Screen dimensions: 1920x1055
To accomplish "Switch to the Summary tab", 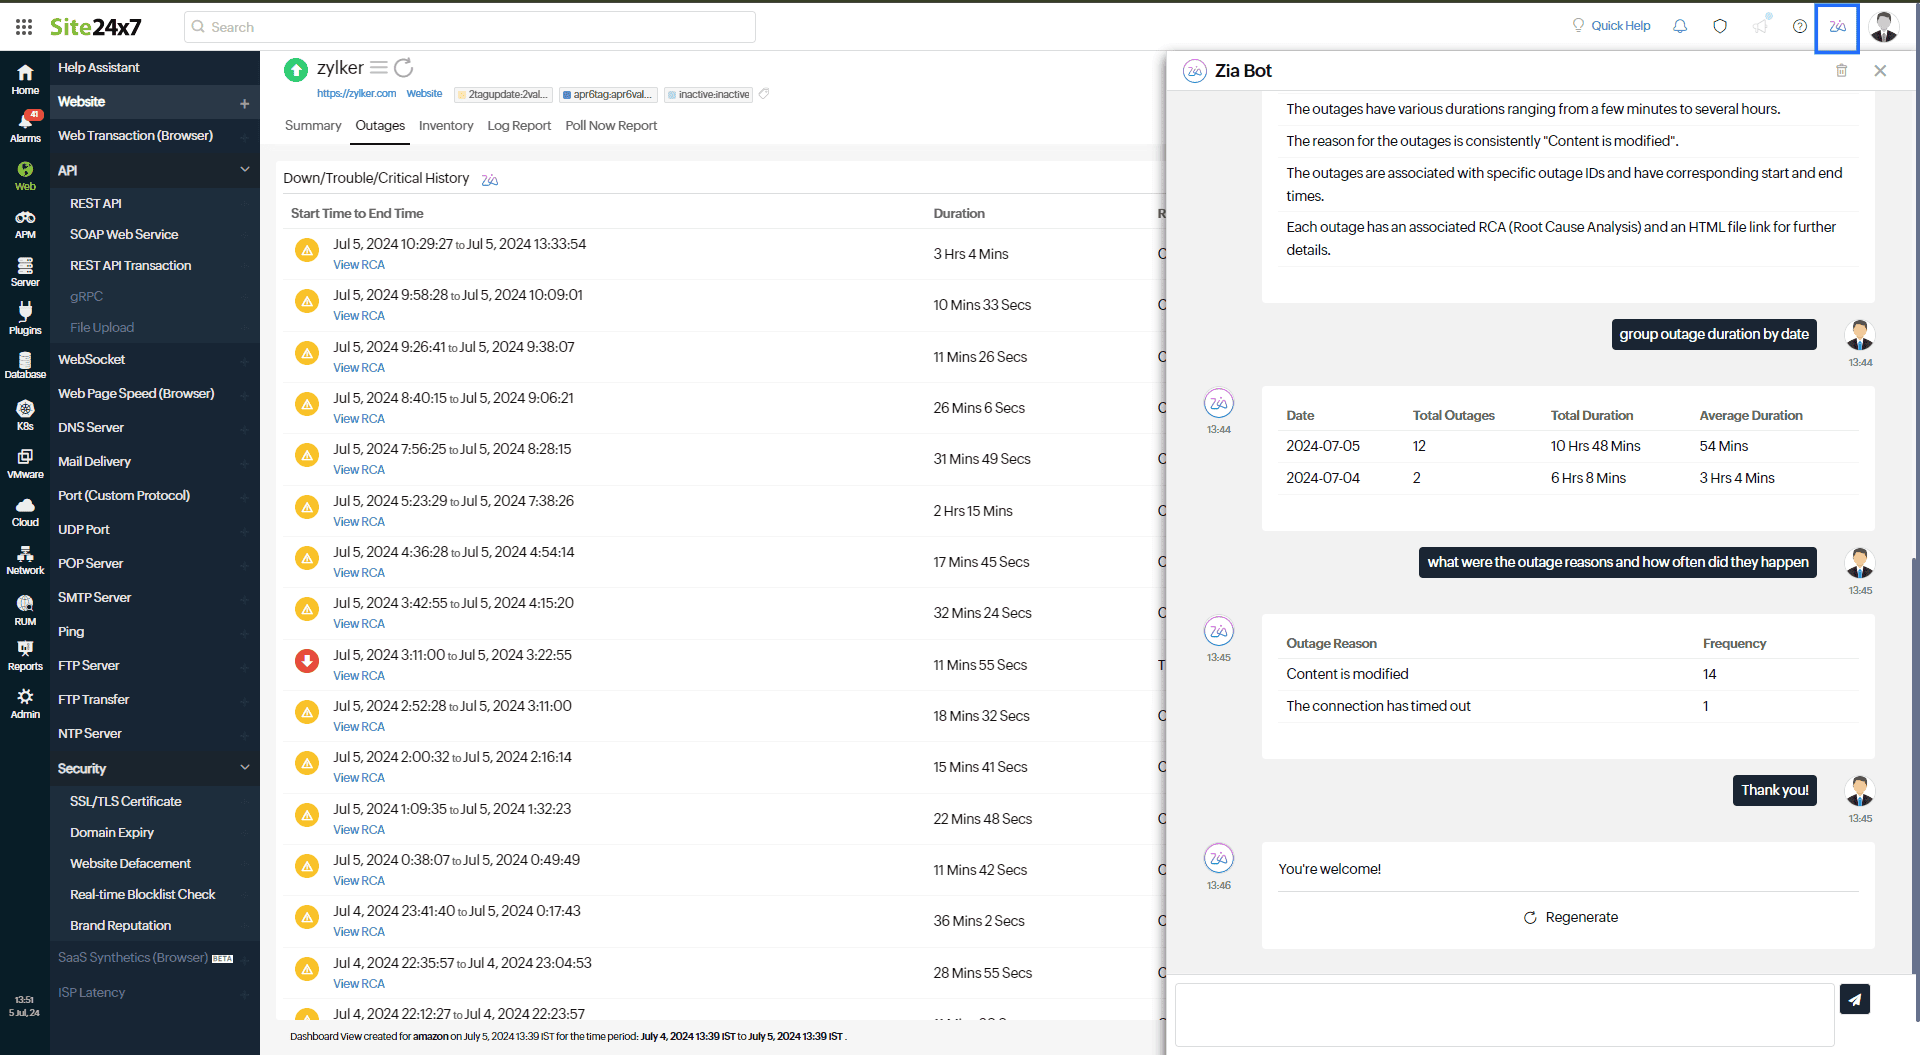I will 313,126.
